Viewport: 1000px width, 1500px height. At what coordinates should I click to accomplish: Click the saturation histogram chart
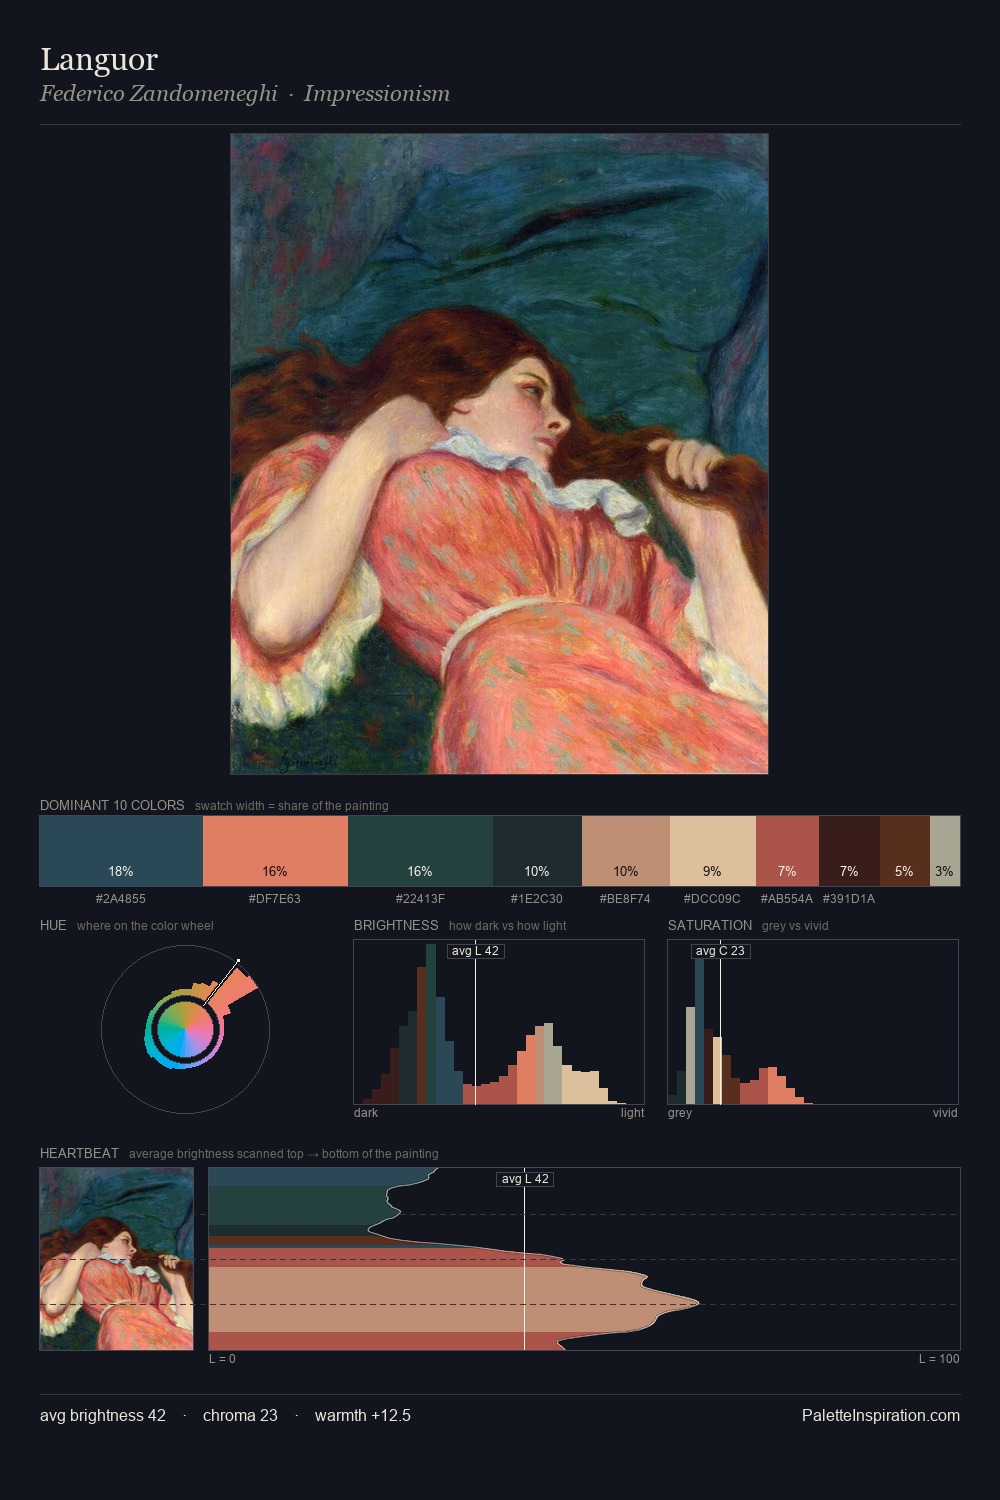point(813,1022)
